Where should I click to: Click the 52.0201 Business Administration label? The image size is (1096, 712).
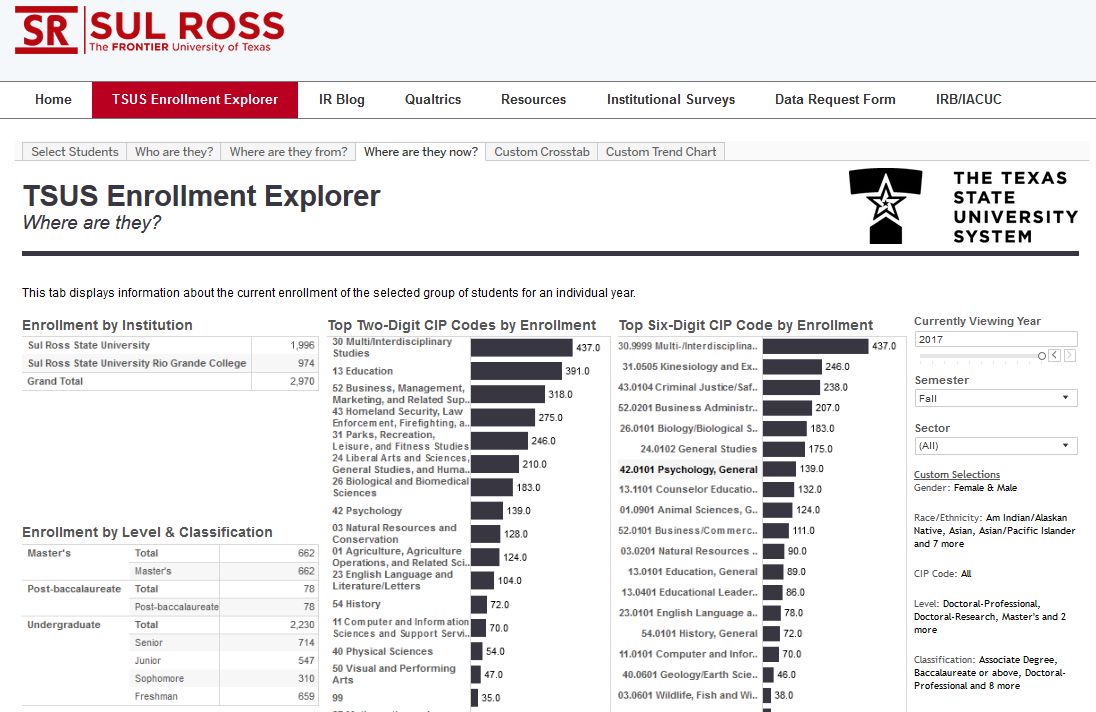click(688, 408)
